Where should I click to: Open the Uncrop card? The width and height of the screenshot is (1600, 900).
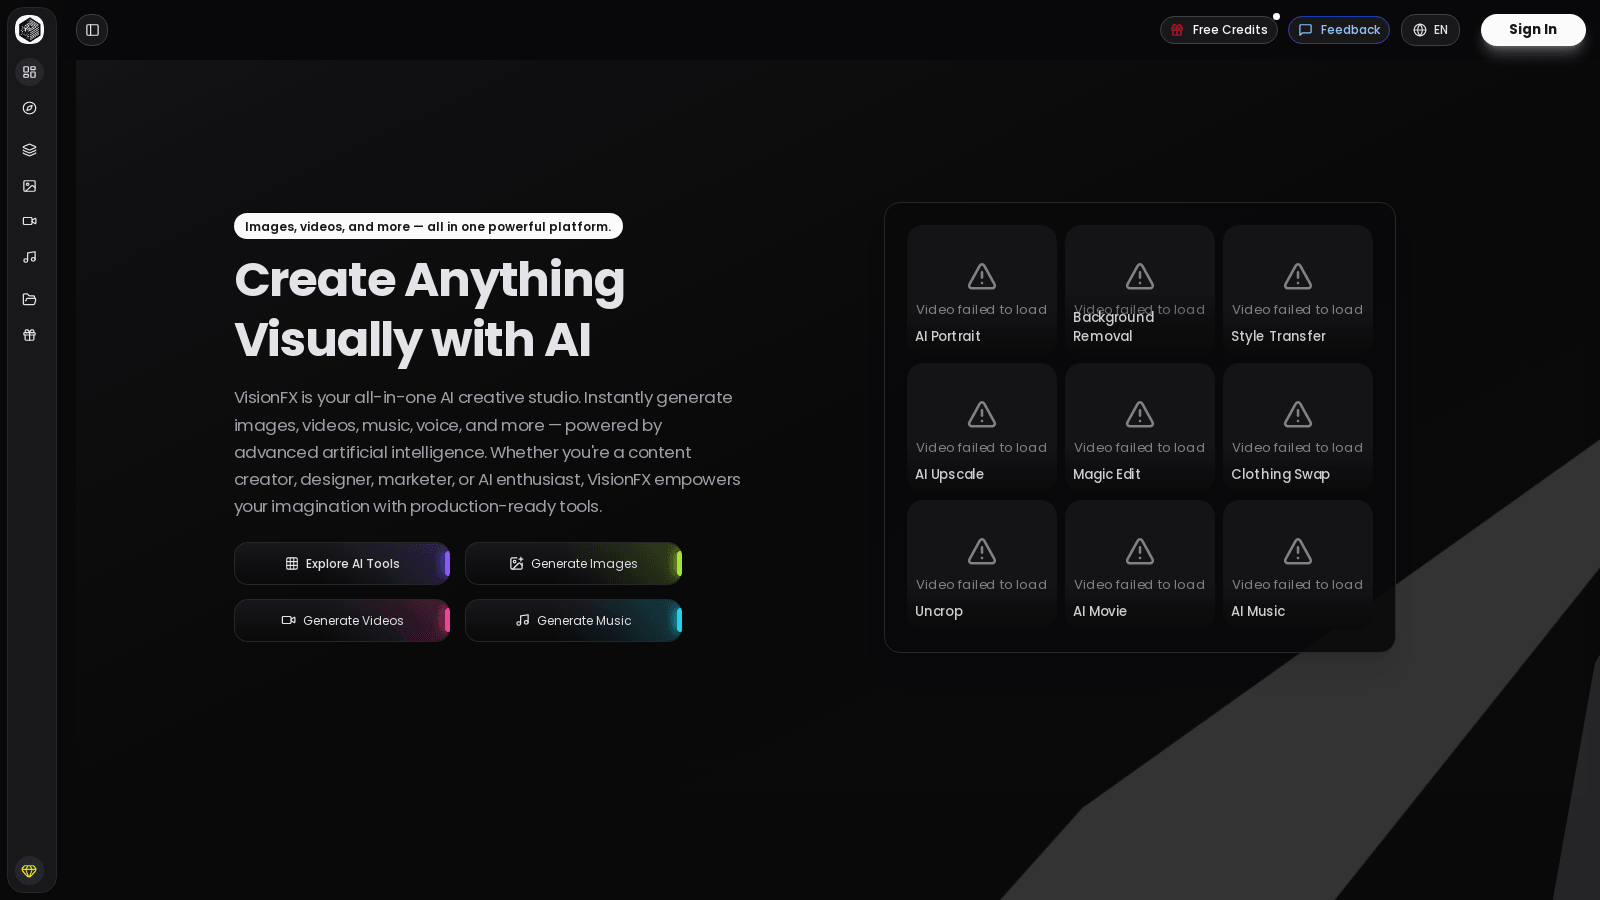tap(982, 564)
